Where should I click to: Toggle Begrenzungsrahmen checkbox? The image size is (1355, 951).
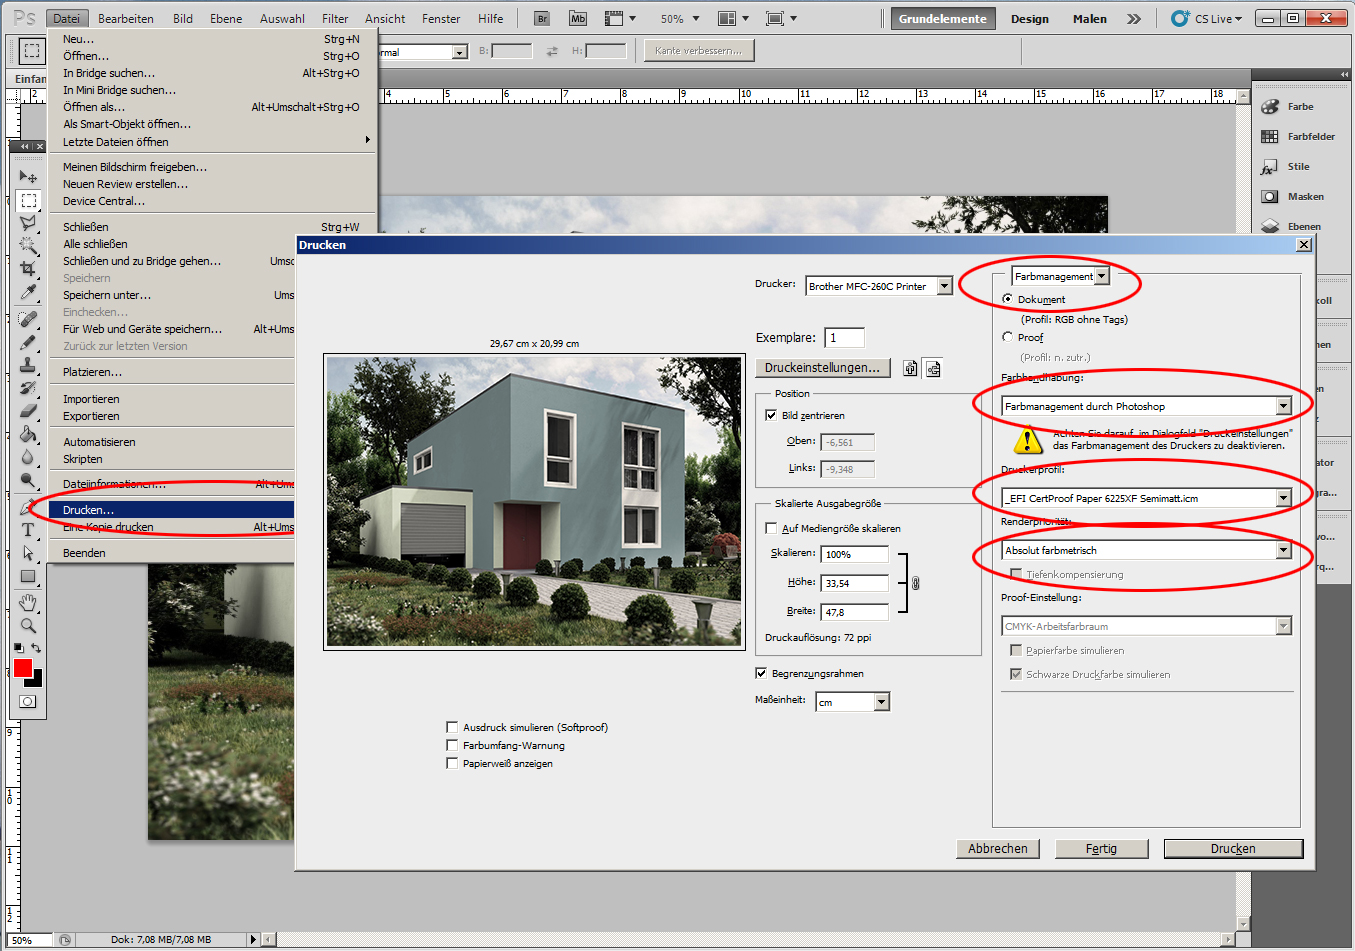click(761, 673)
